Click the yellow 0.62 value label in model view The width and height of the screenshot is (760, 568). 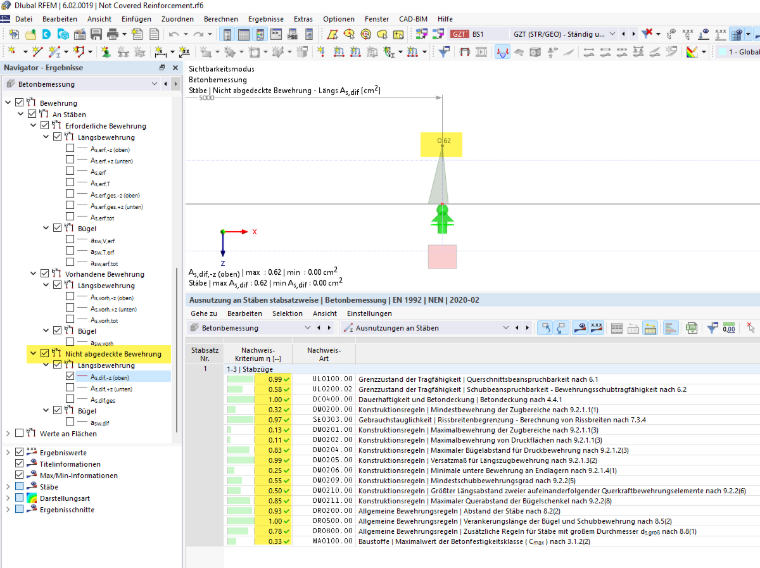(441, 144)
